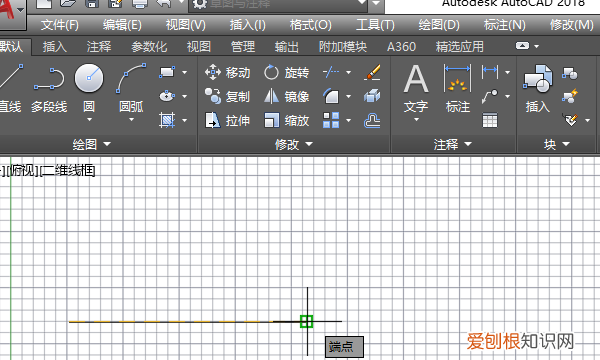This screenshot has width=600, height=360.
Task: Switch to the 参数化 ribbon tab
Action: [x=149, y=47]
